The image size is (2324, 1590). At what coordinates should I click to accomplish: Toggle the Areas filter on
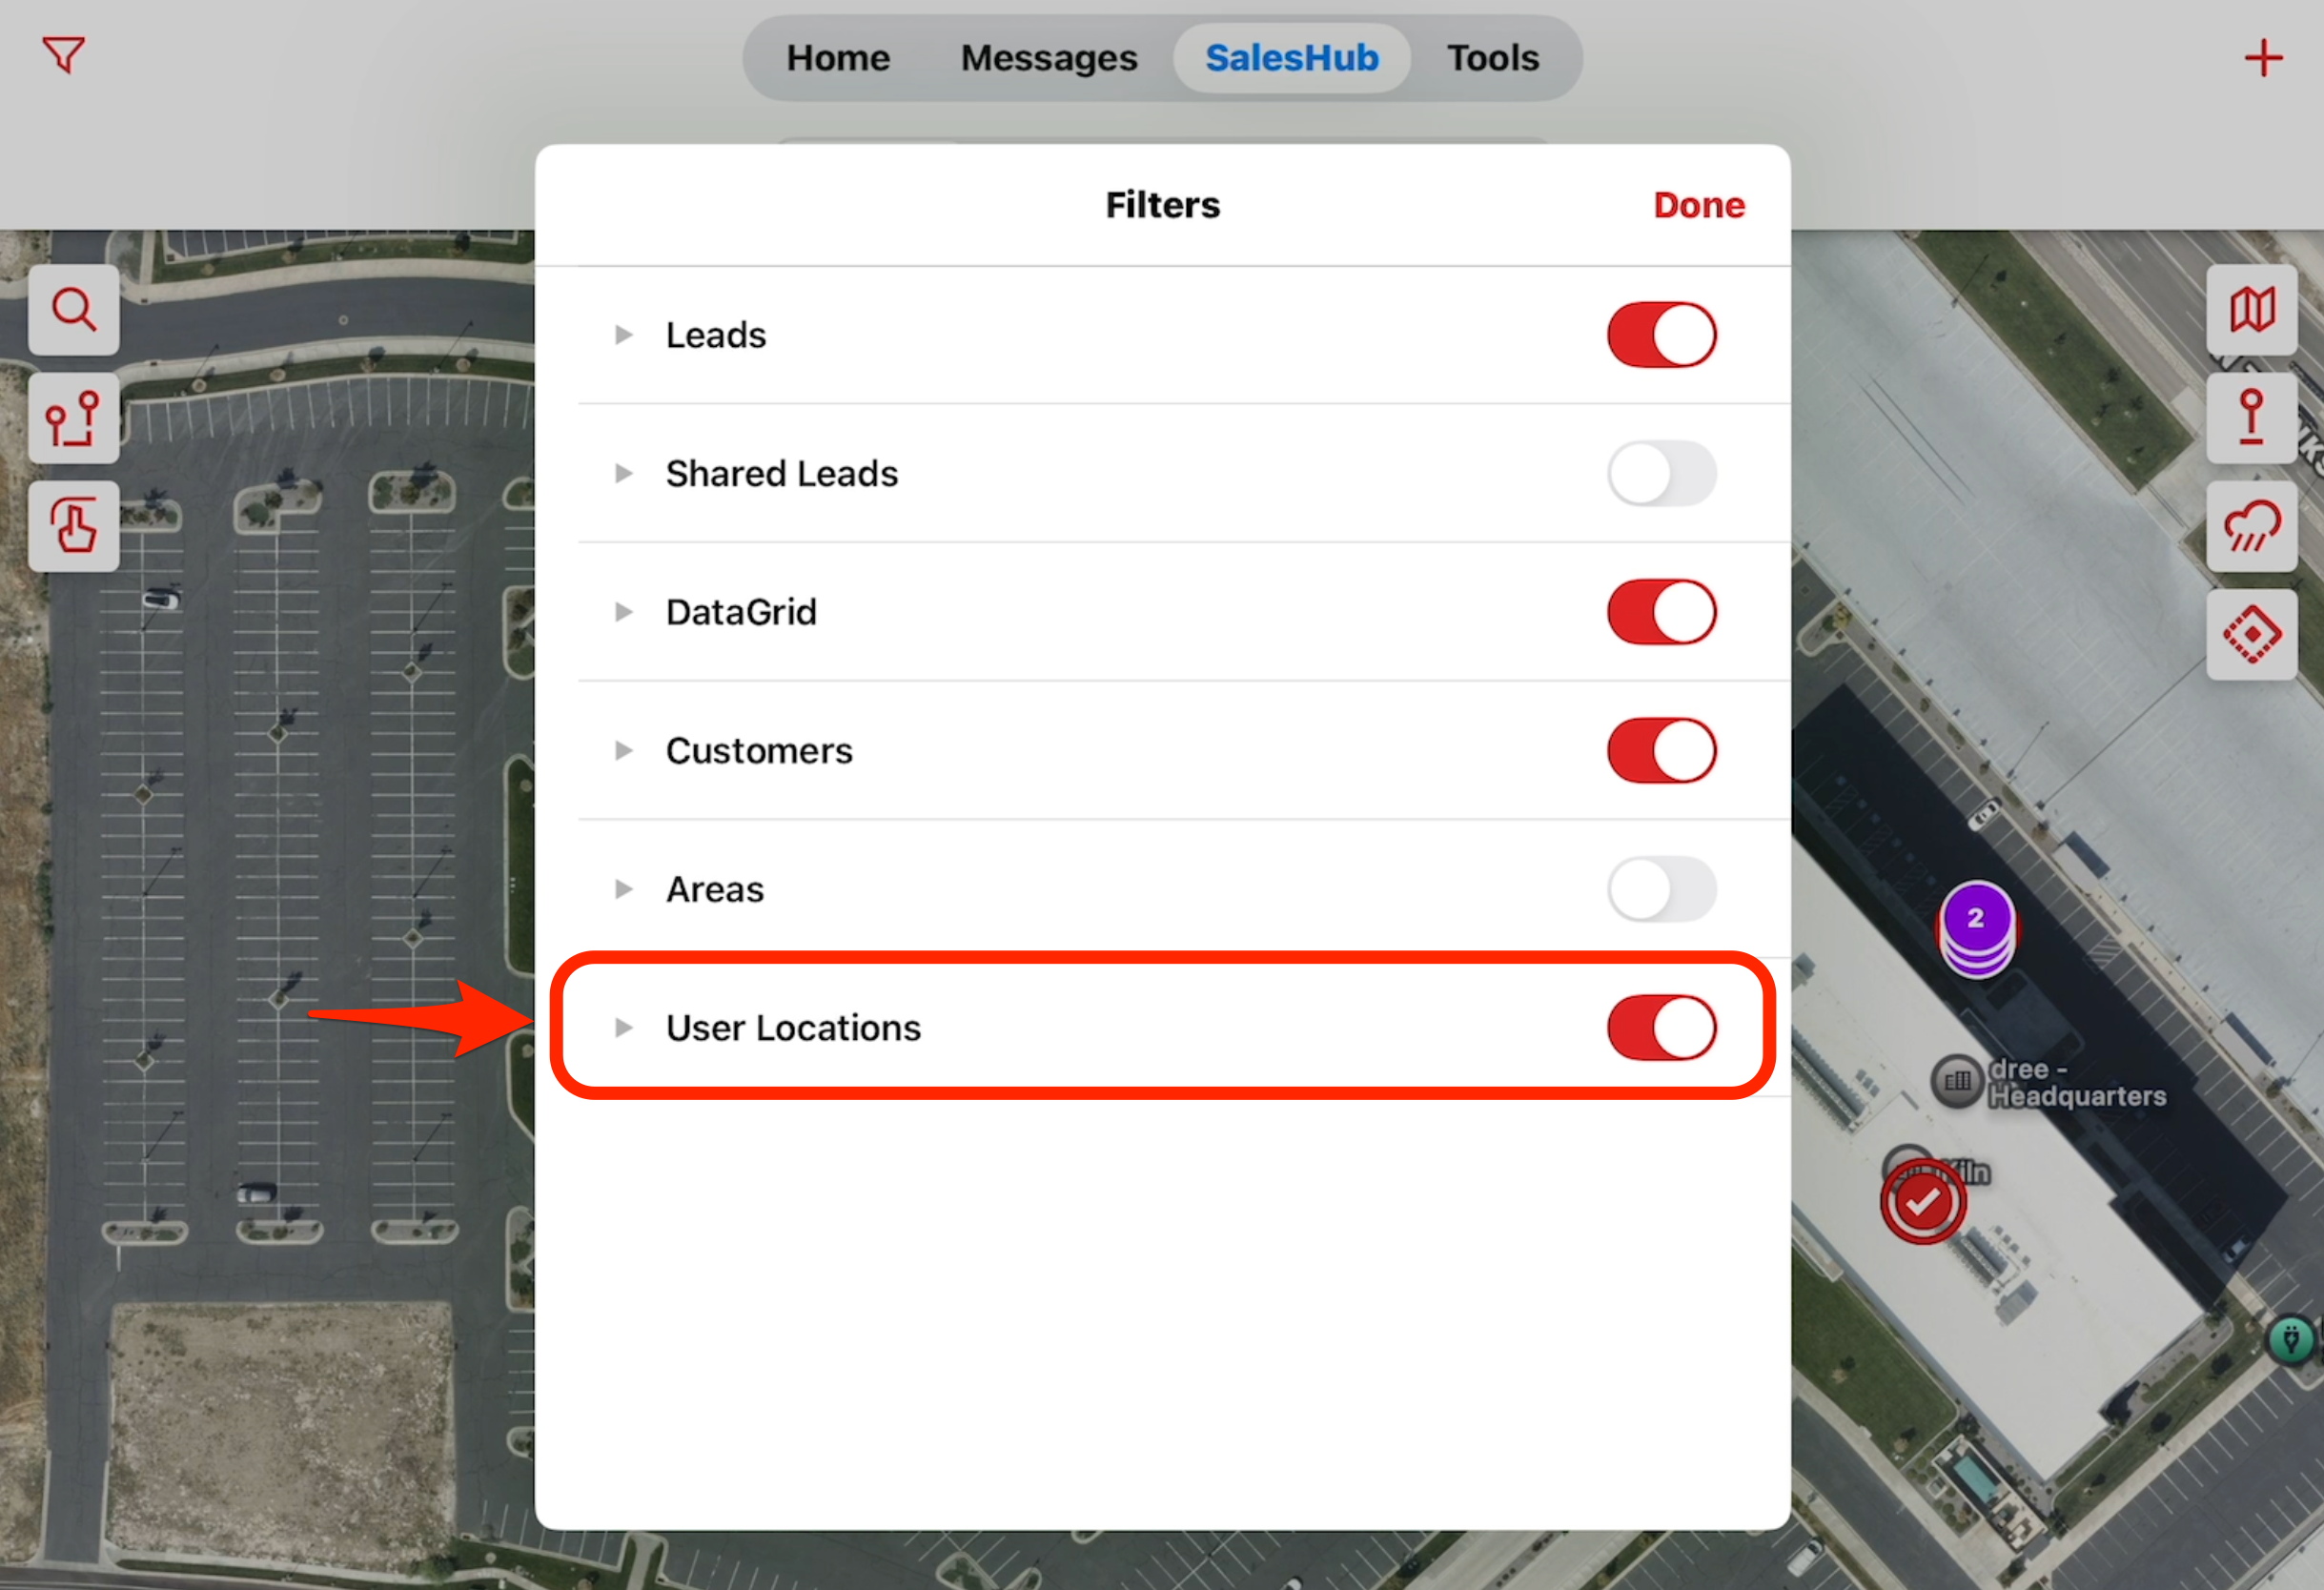click(x=1662, y=889)
